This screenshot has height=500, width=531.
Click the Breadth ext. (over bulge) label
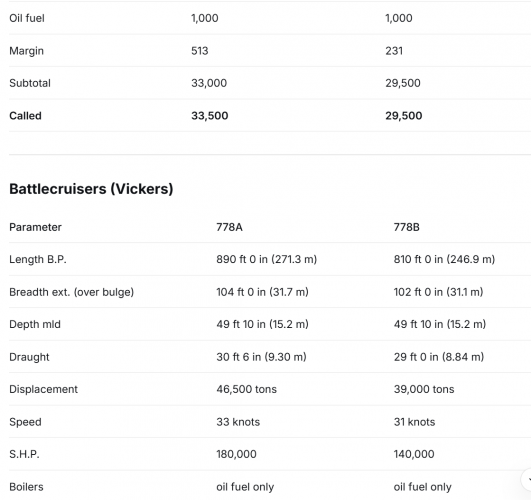point(71,292)
